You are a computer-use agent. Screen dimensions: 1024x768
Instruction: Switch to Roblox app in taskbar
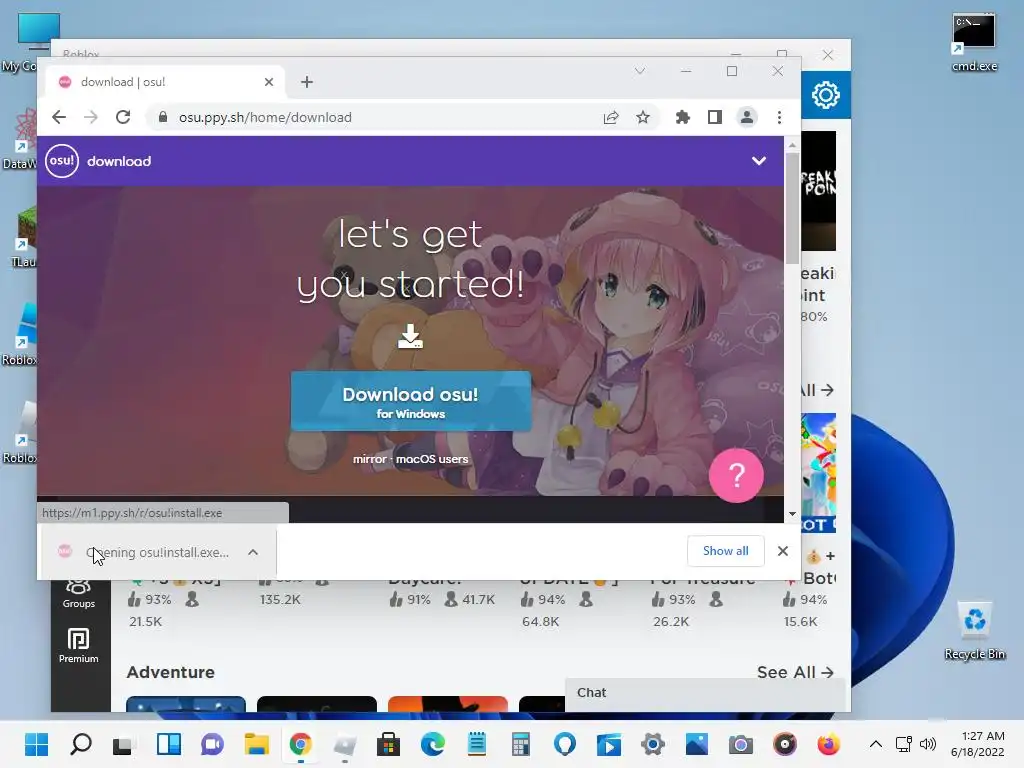344,744
